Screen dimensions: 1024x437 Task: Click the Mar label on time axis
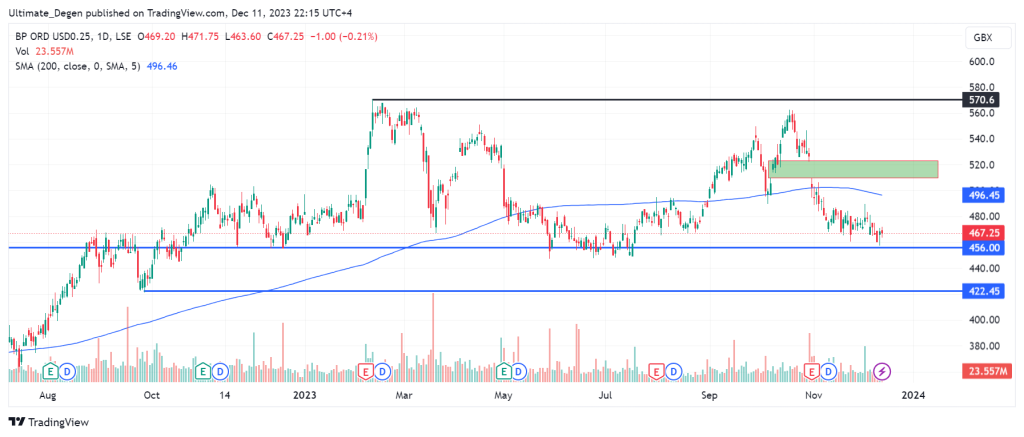[406, 395]
